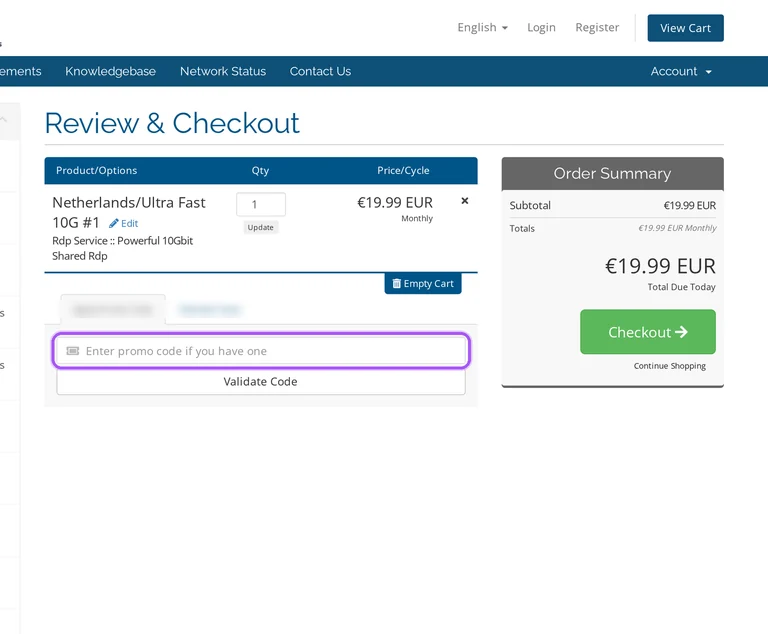Click the Qty column header
This screenshot has height=634, width=768.
tap(260, 171)
